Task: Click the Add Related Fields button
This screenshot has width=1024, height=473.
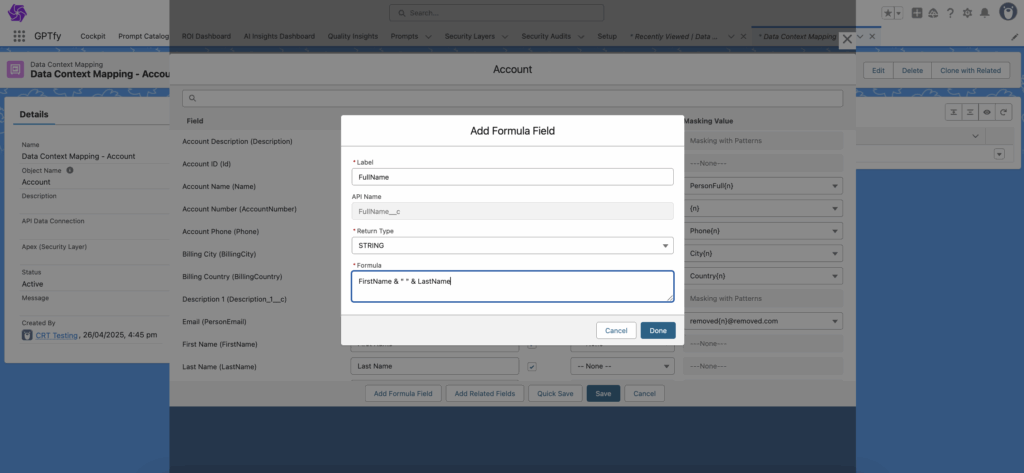Action: click(485, 393)
